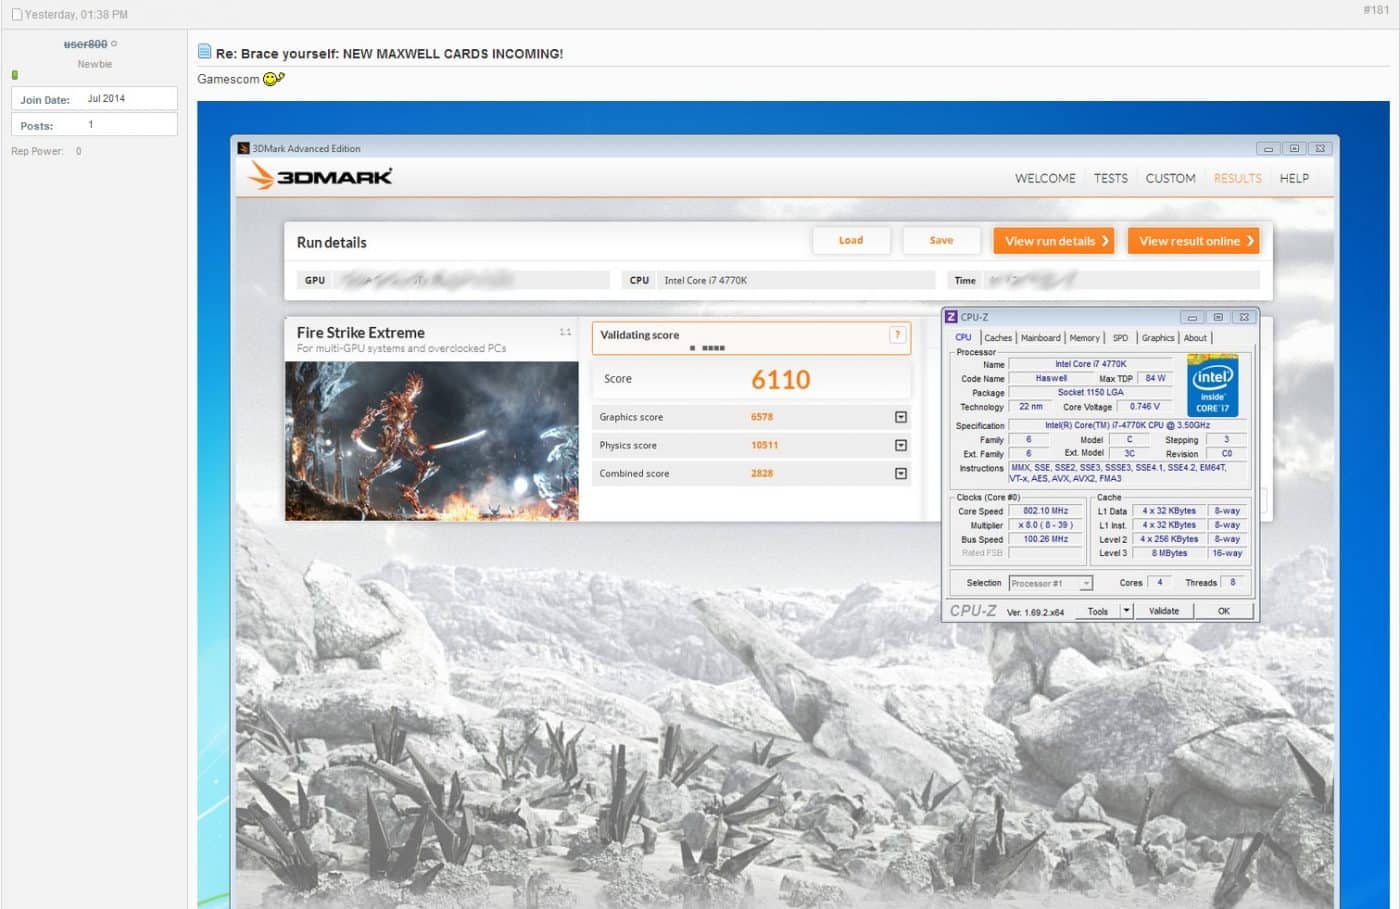The width and height of the screenshot is (1400, 909).
Task: Open the CUSTOM tab in 3DMark
Action: [x=1170, y=178]
